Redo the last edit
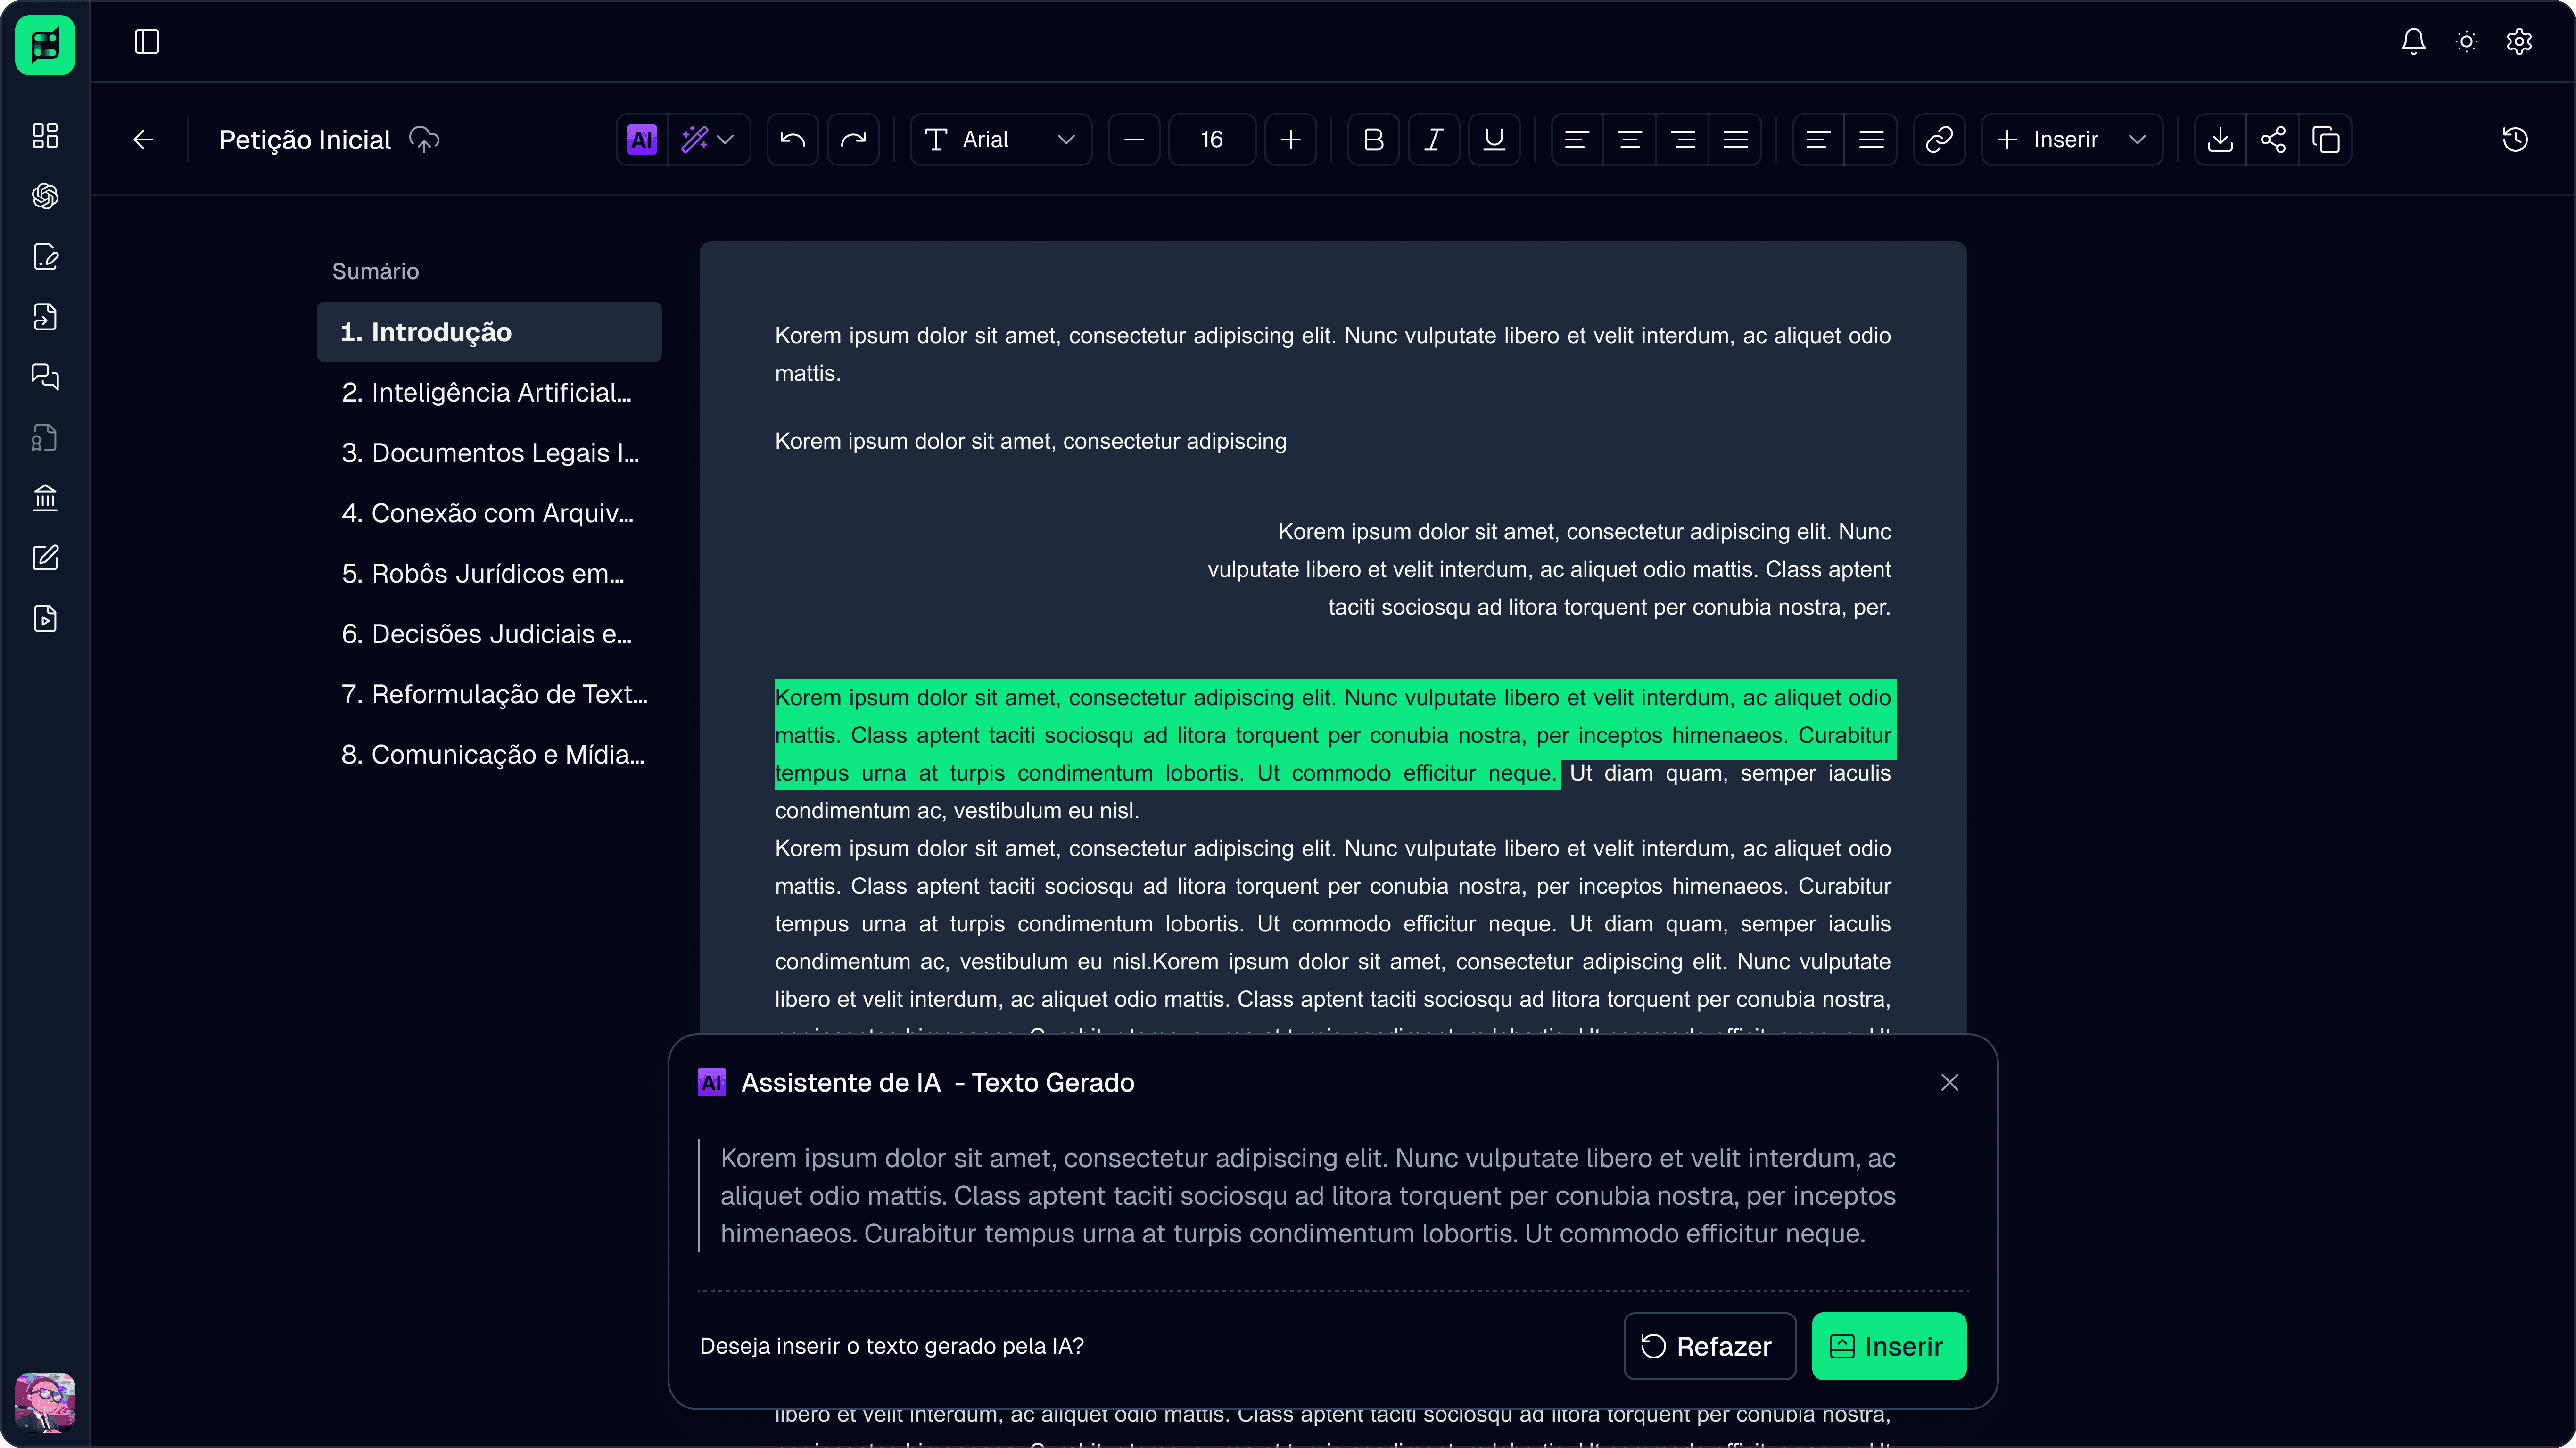Image resolution: width=2576 pixels, height=1448 pixels. [853, 140]
